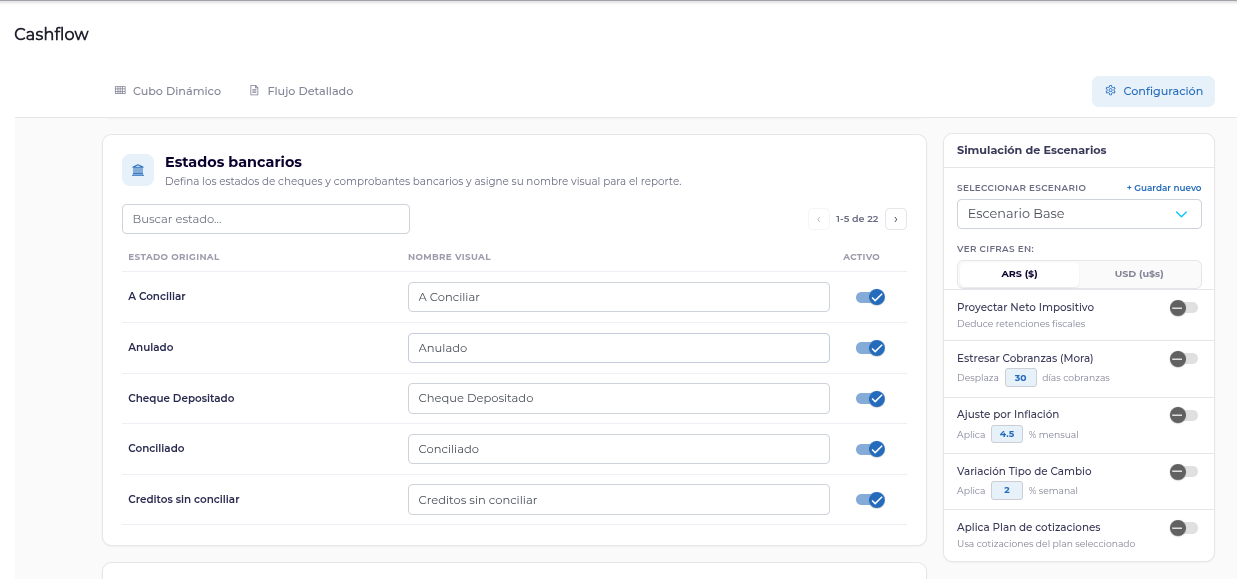The height and width of the screenshot is (579, 1237).
Task: Click the document icon of Flujo Detallado
Action: click(254, 90)
